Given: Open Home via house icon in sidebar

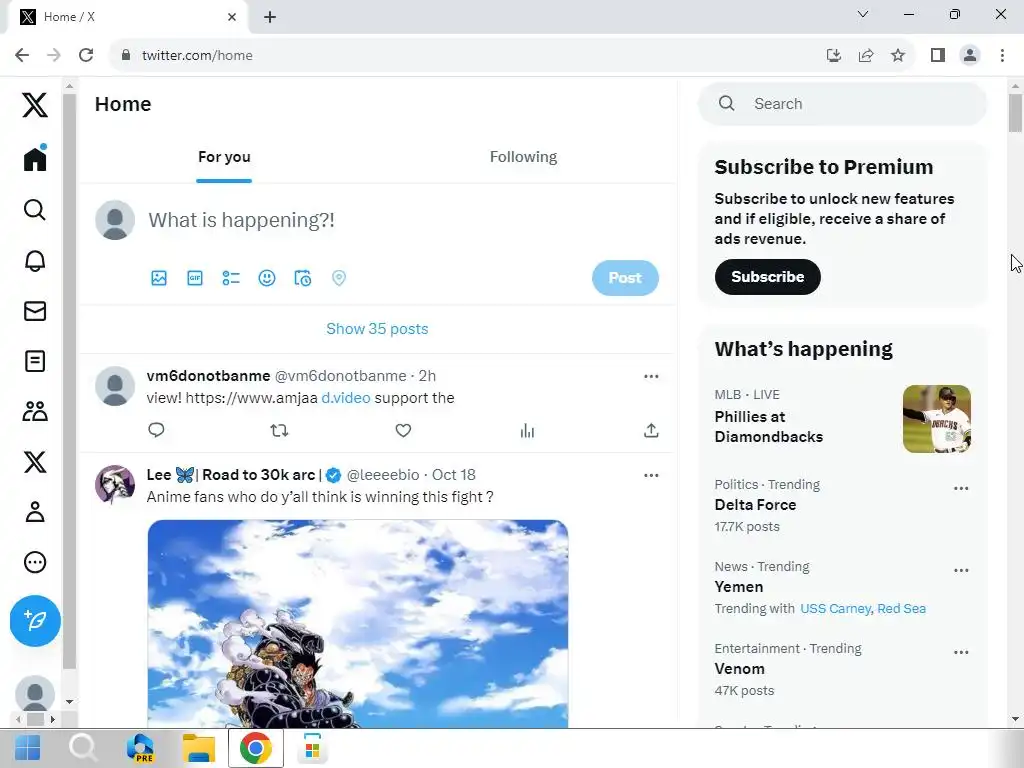Looking at the screenshot, I should click(35, 159).
